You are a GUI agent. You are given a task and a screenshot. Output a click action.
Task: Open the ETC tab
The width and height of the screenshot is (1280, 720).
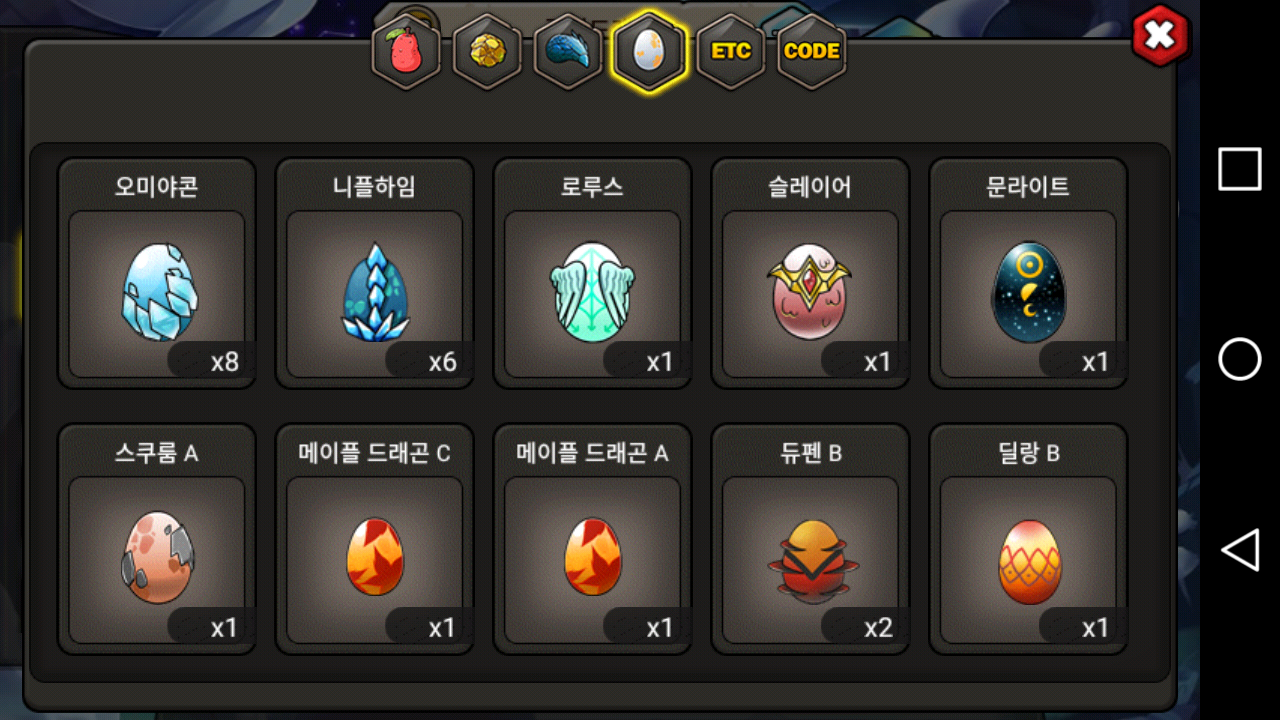click(730, 51)
